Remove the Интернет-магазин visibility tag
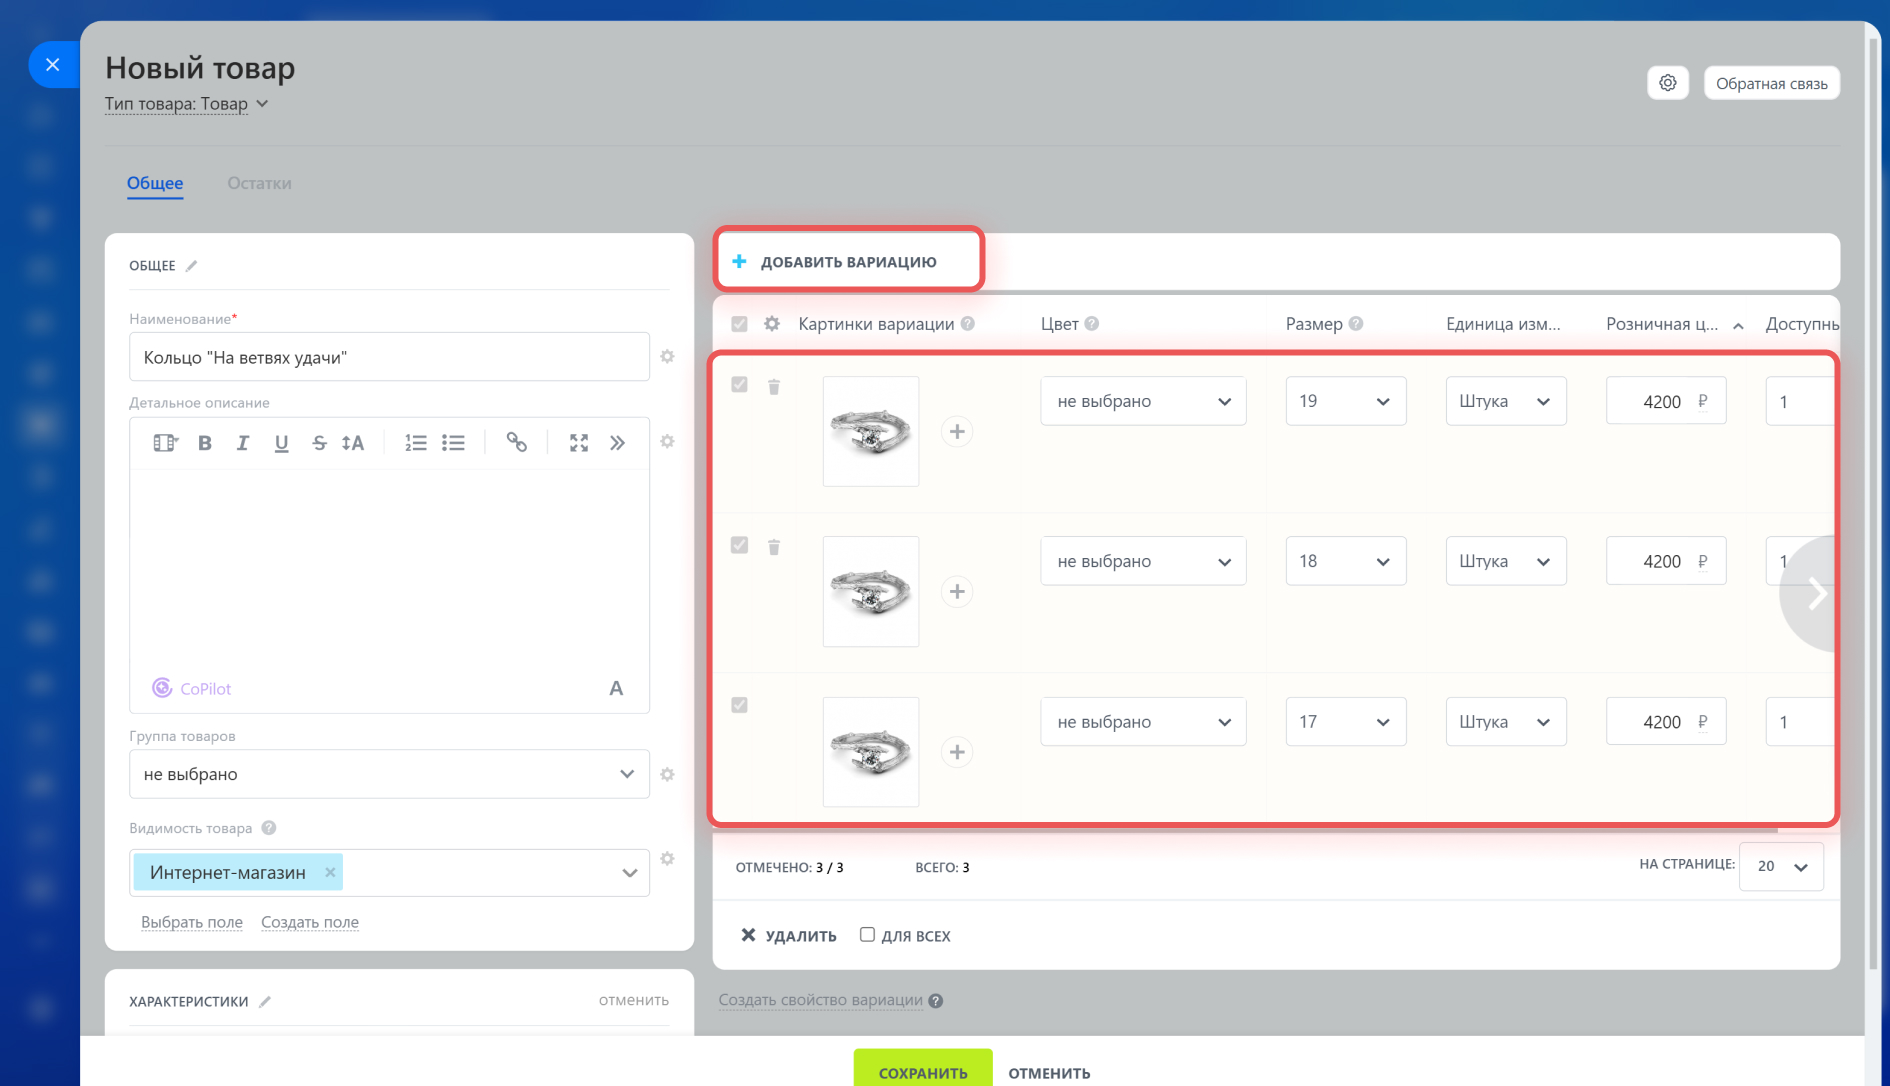Screen dimensions: 1890x1086 330,872
